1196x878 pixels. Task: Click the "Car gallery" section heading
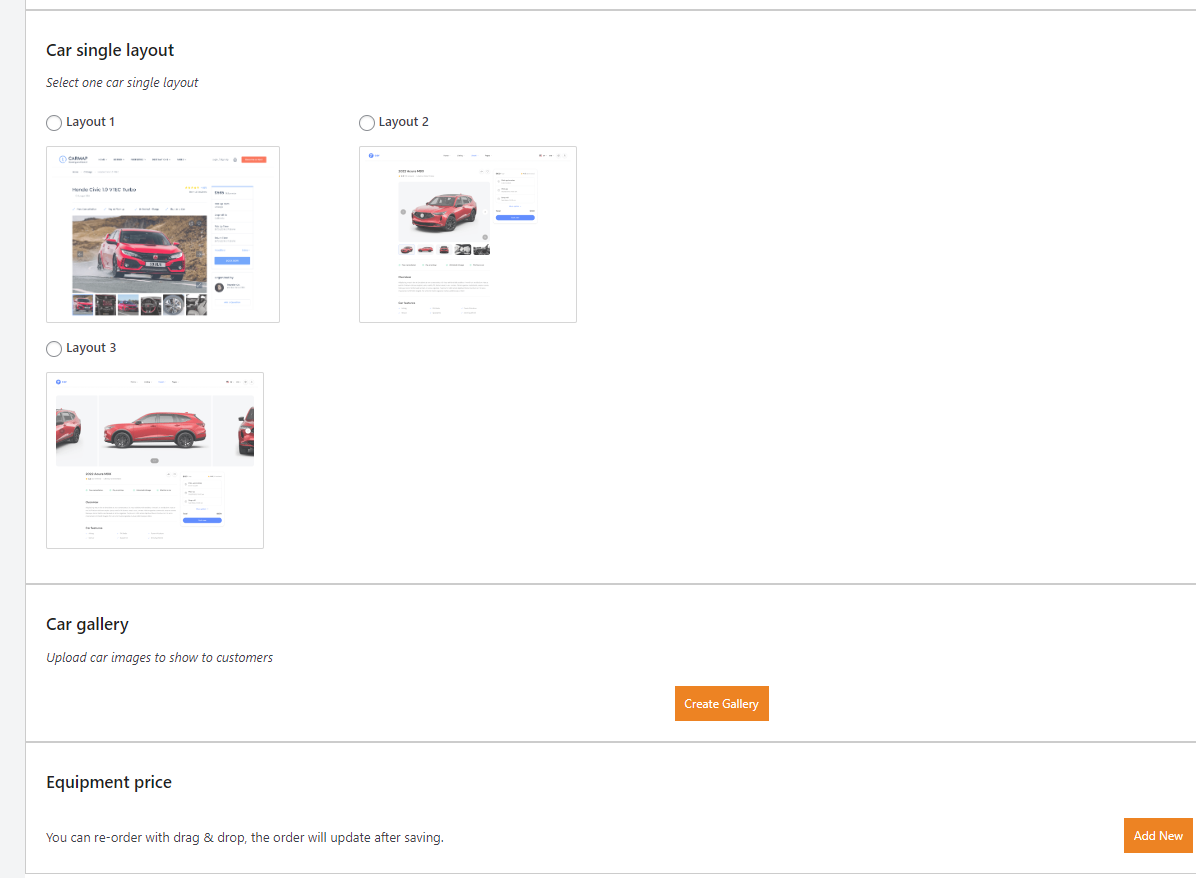point(87,624)
